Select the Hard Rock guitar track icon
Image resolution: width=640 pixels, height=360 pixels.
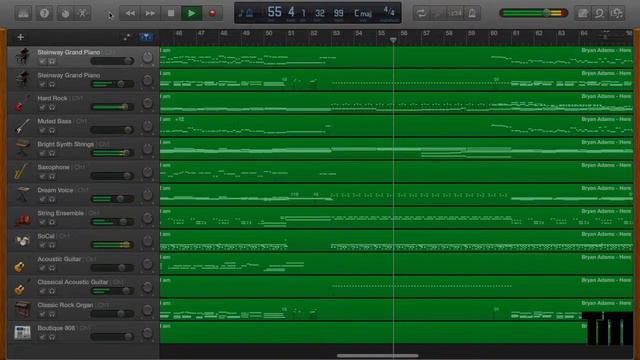tap(22, 103)
